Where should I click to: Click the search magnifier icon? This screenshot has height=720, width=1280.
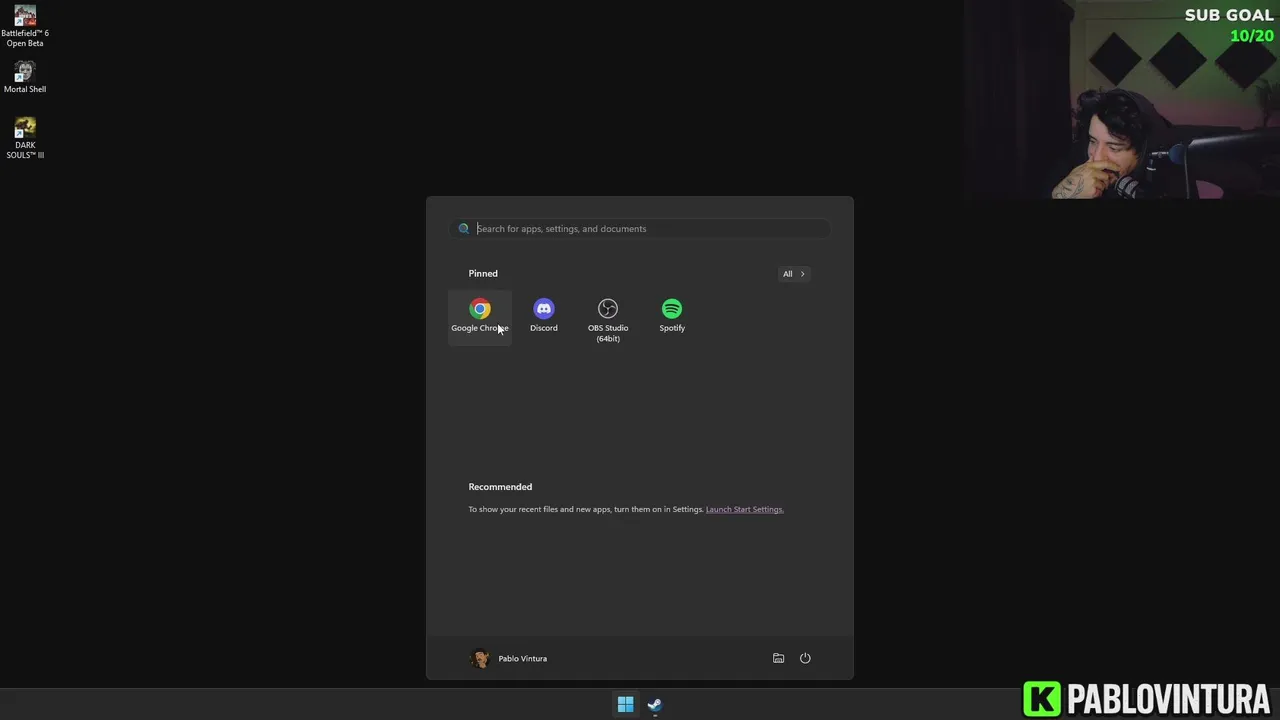[464, 229]
